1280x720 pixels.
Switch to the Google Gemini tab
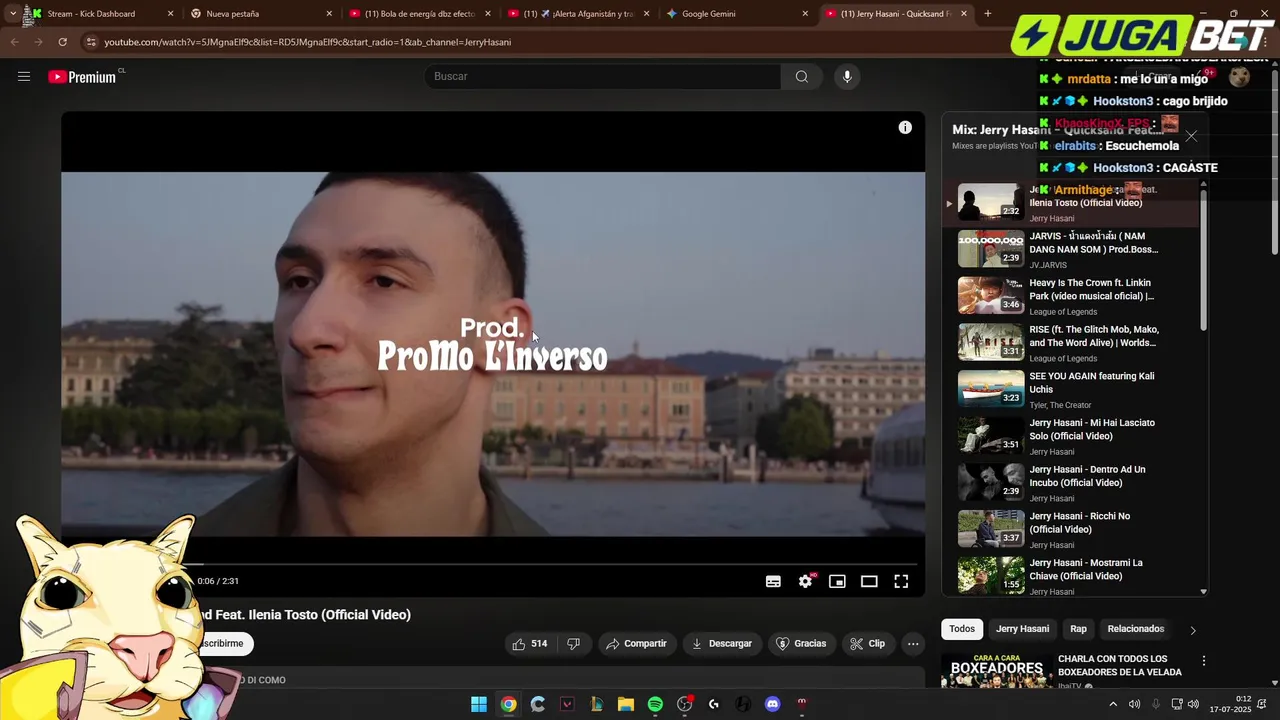[737, 14]
